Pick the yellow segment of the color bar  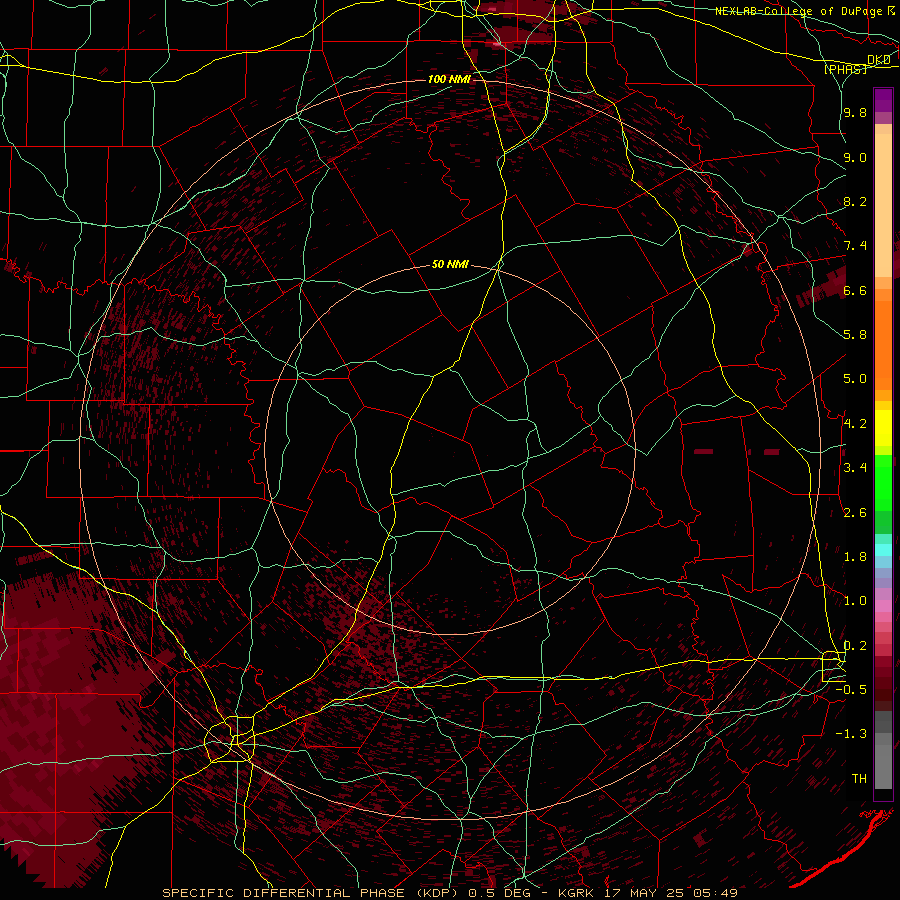tap(883, 428)
